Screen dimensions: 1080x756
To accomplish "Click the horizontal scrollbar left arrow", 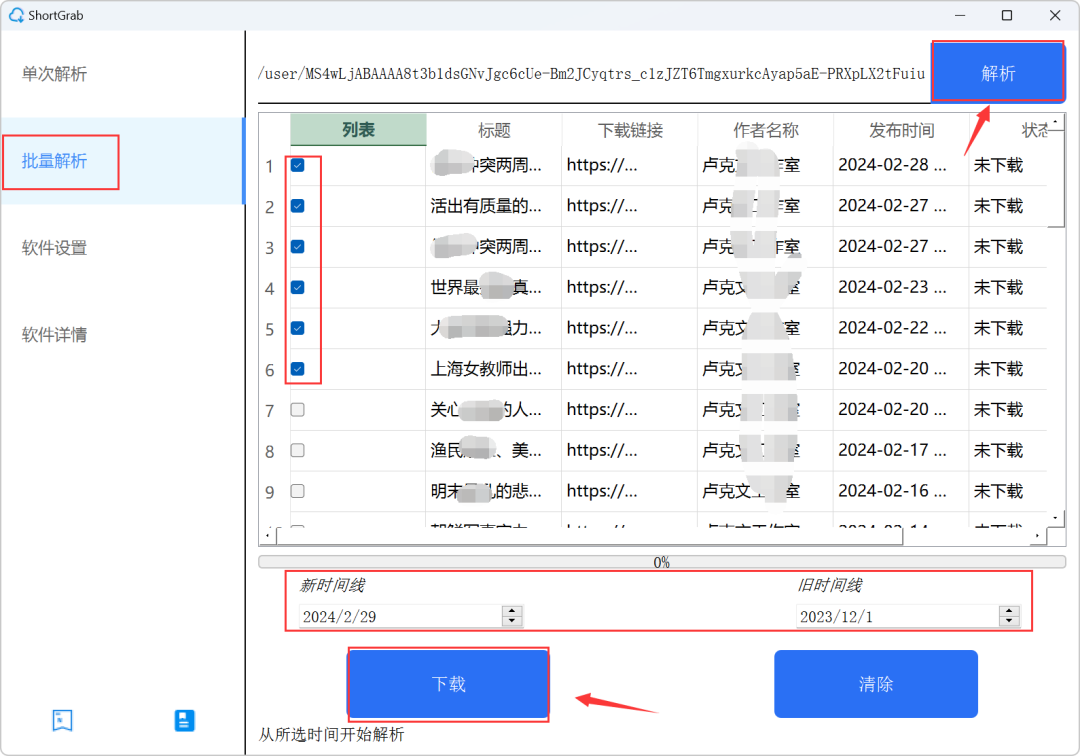I will click(x=268, y=536).
